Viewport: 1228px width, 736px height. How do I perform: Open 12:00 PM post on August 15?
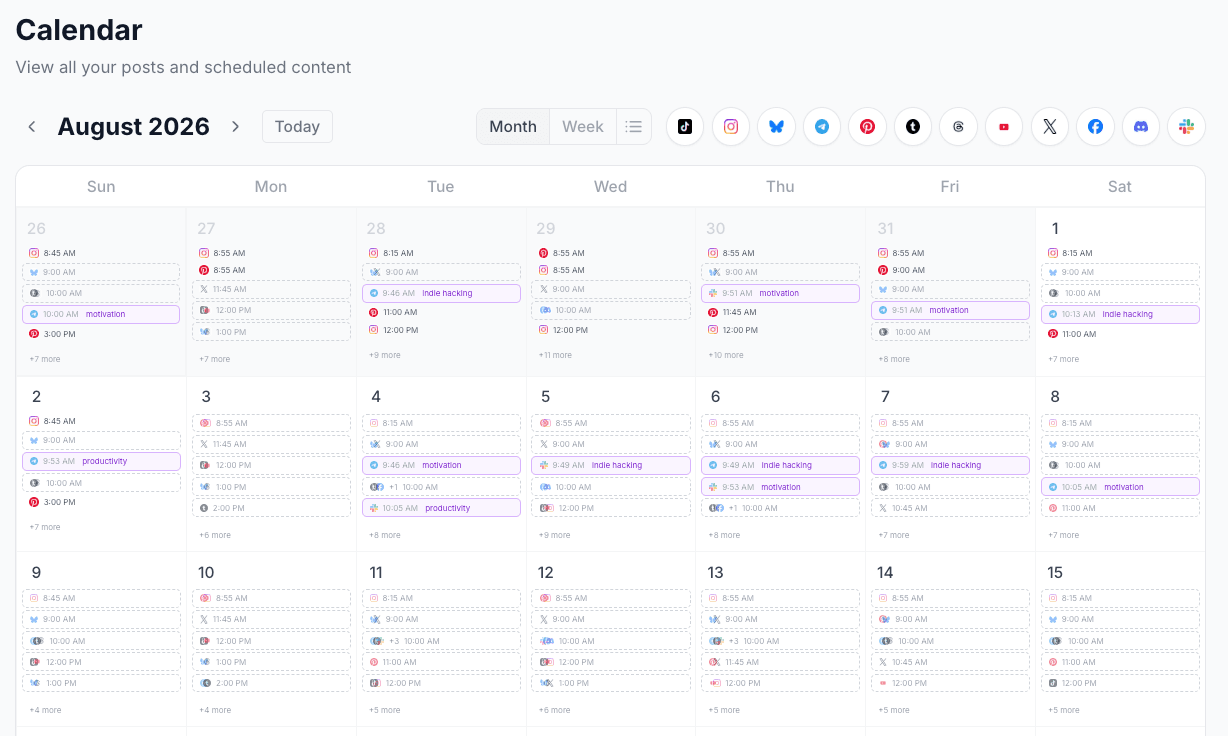(x=1120, y=683)
